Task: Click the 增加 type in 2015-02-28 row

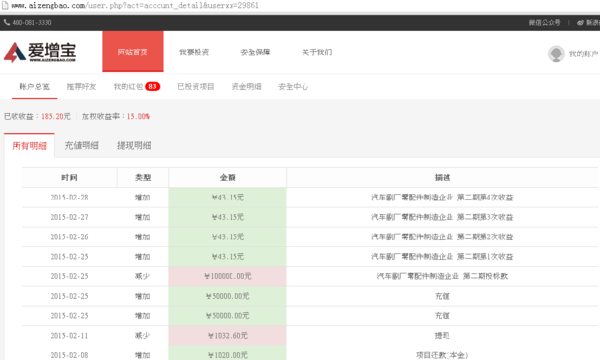Action: [142, 197]
